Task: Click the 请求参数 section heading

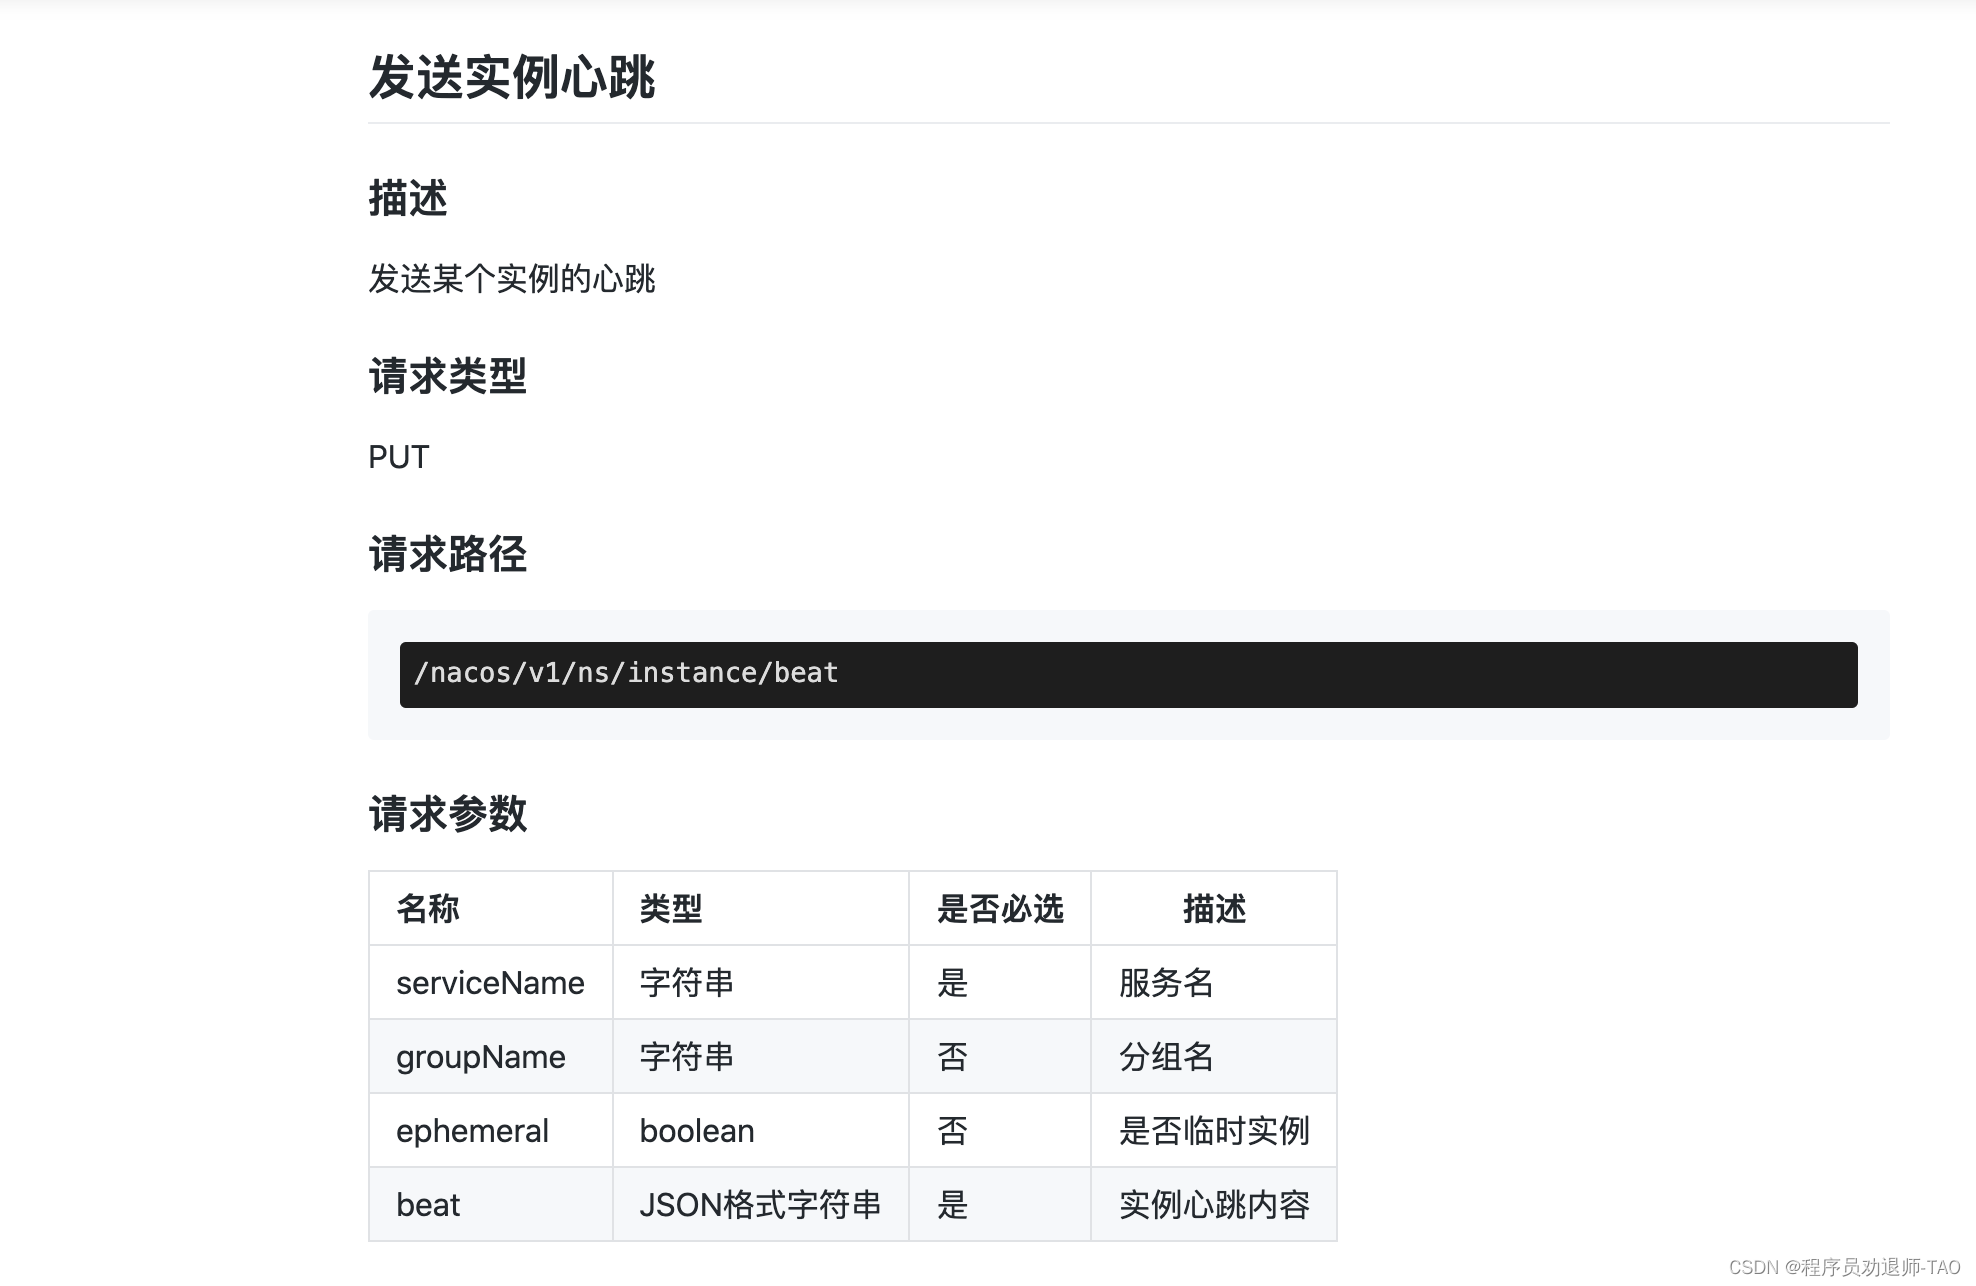Action: click(447, 814)
